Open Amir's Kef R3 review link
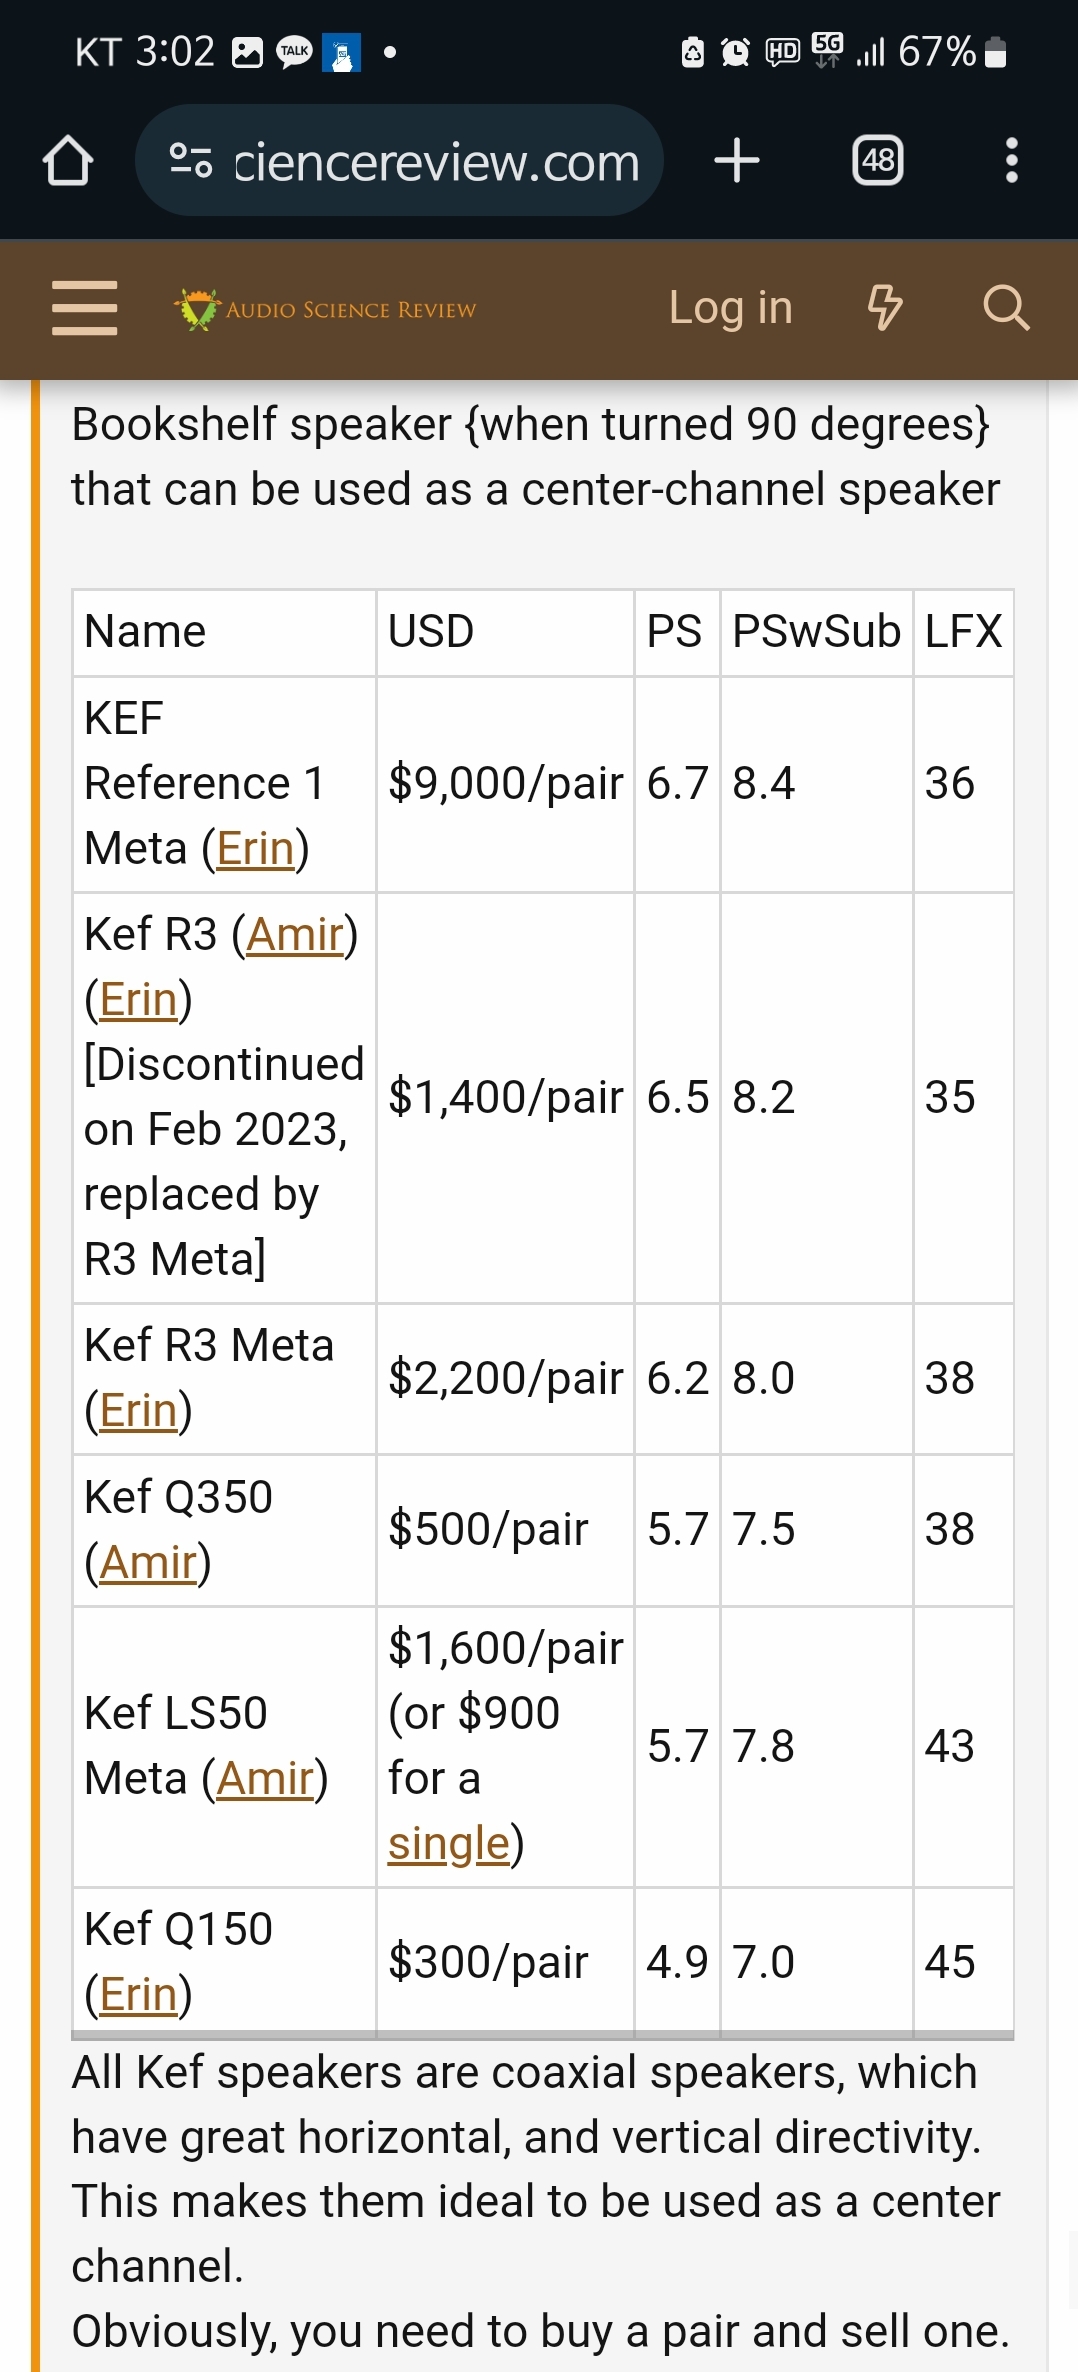1078x2372 pixels. point(294,935)
